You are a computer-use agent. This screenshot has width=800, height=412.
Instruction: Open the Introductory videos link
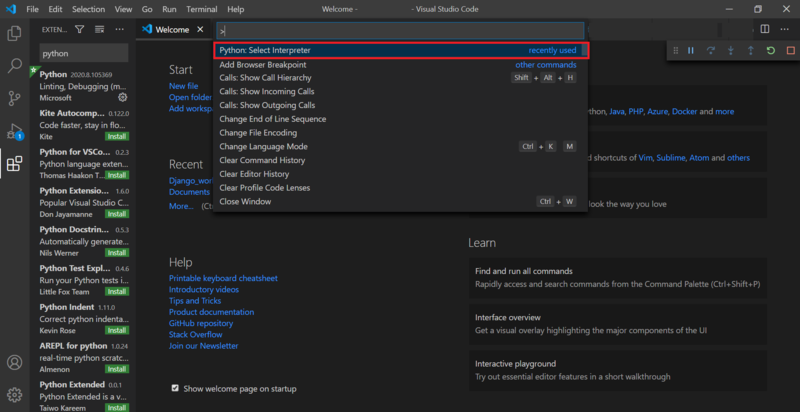click(x=204, y=290)
